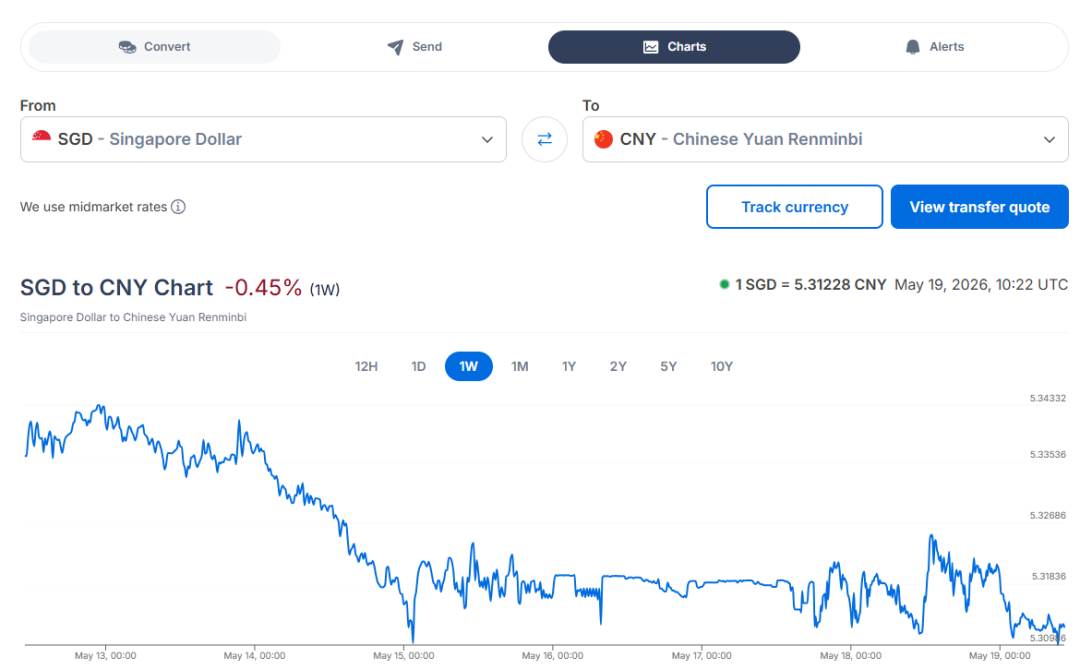The image size is (1080, 669).
Task: Choose the 10Y chart range
Action: click(721, 367)
